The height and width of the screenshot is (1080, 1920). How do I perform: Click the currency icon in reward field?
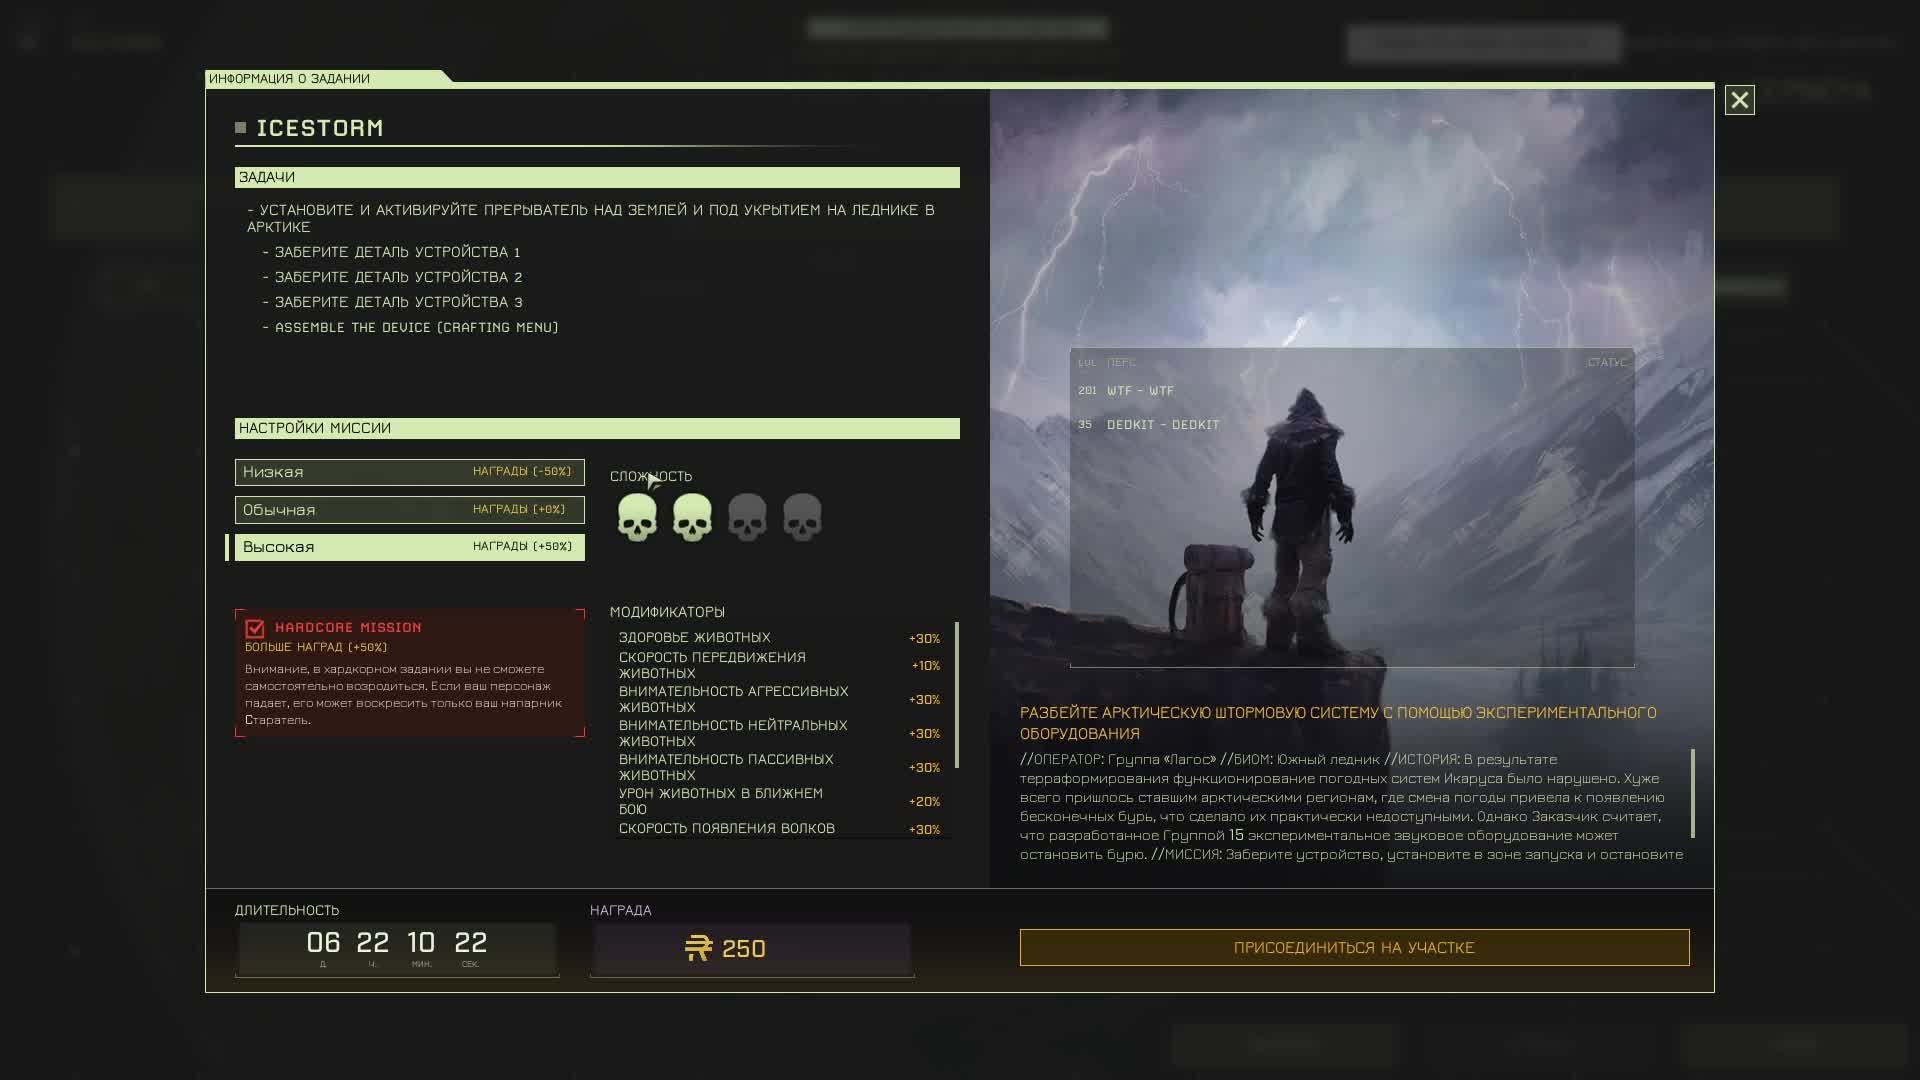[698, 948]
